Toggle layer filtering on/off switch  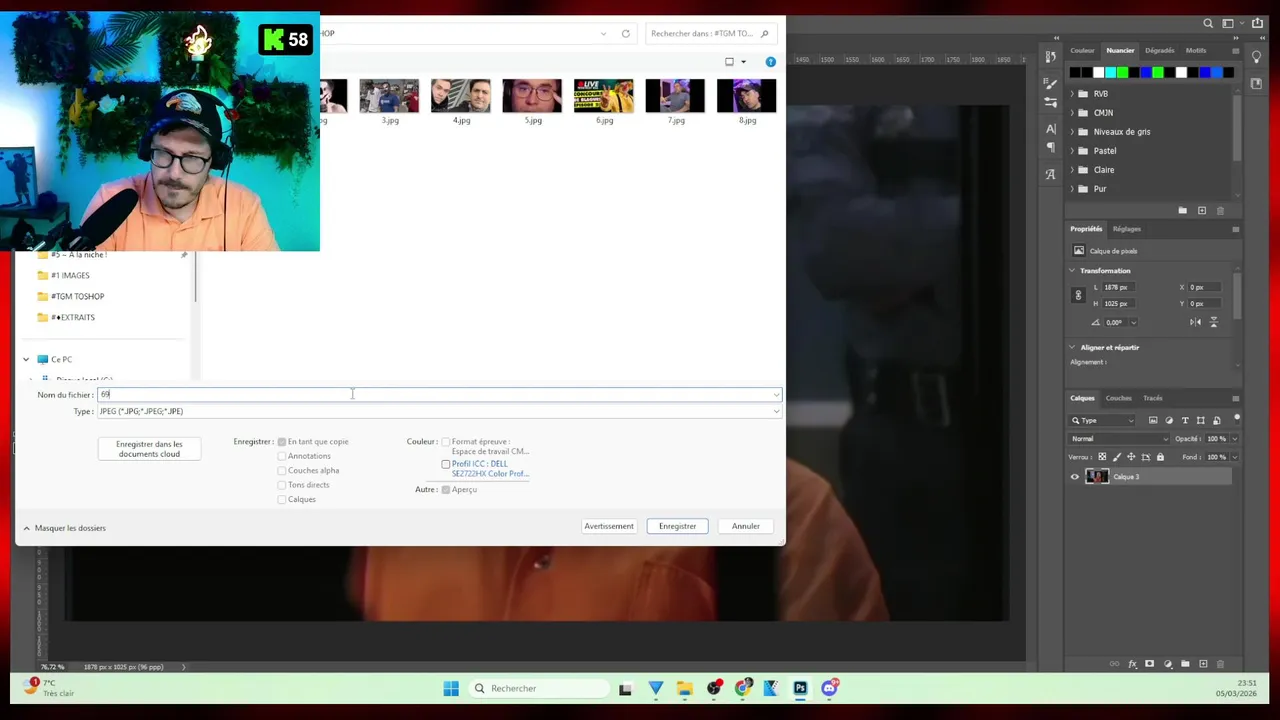click(1237, 419)
